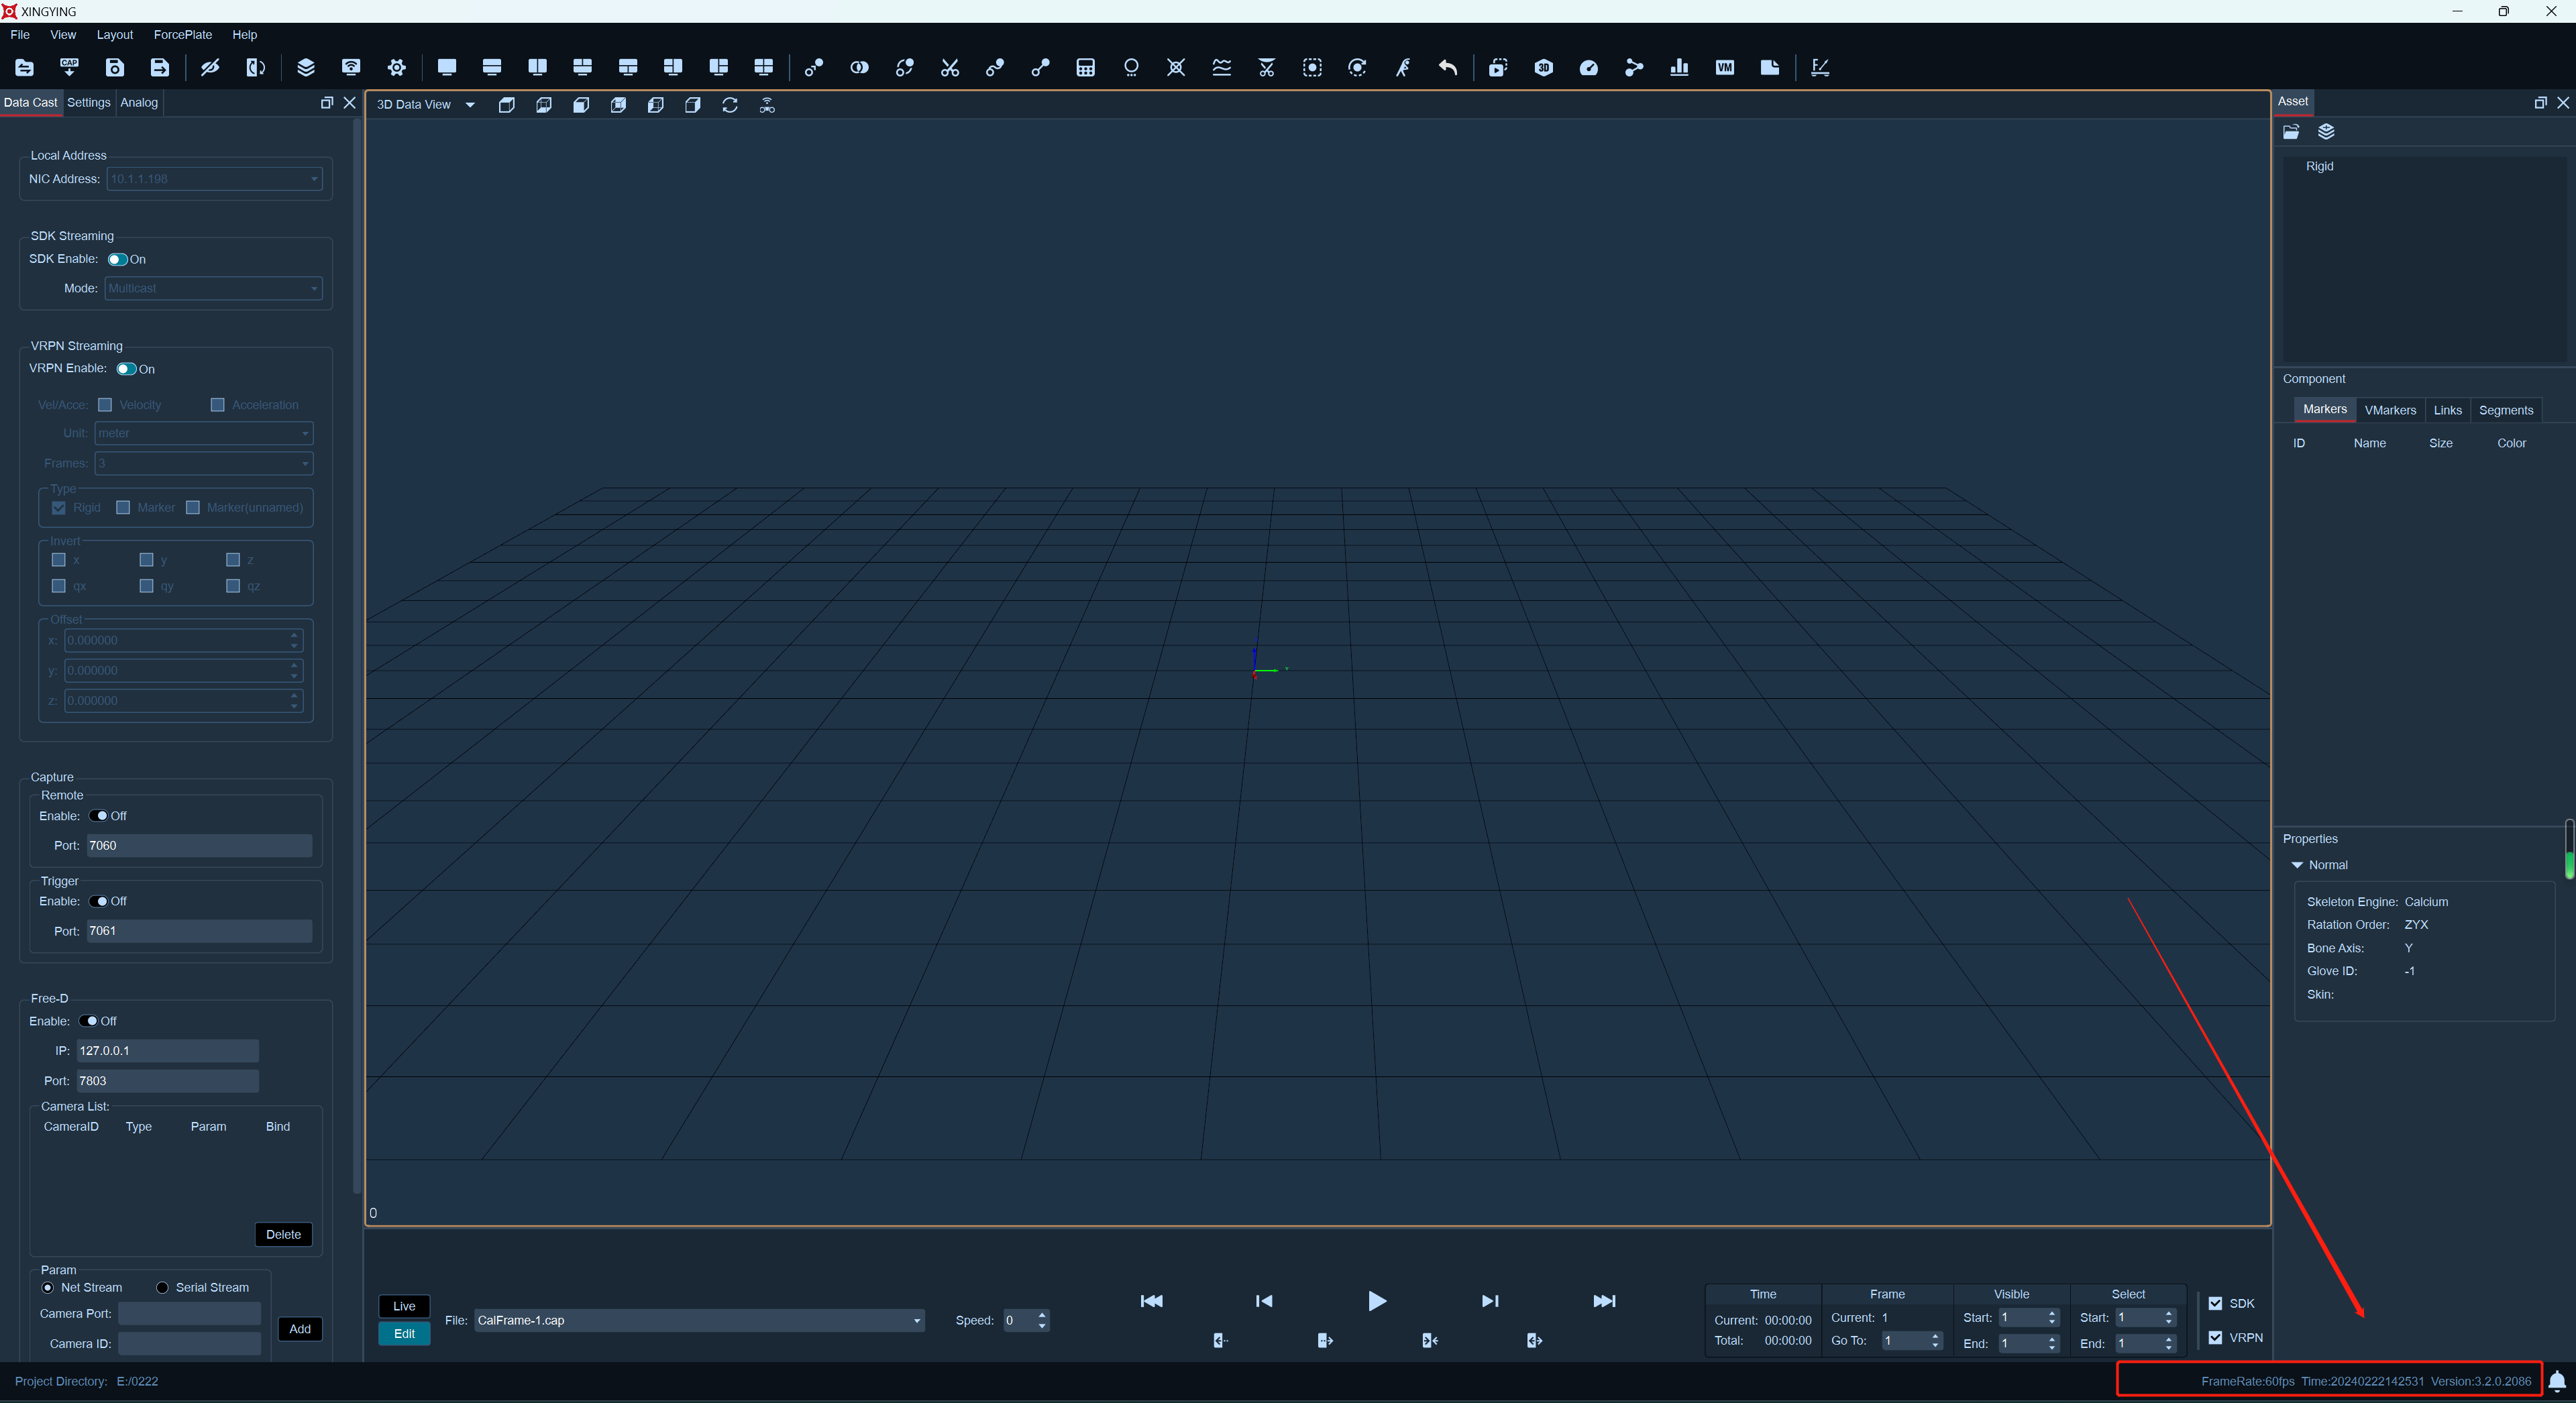2576x1403 pixels.
Task: Toggle the SDK Enable switch
Action: click(x=118, y=259)
